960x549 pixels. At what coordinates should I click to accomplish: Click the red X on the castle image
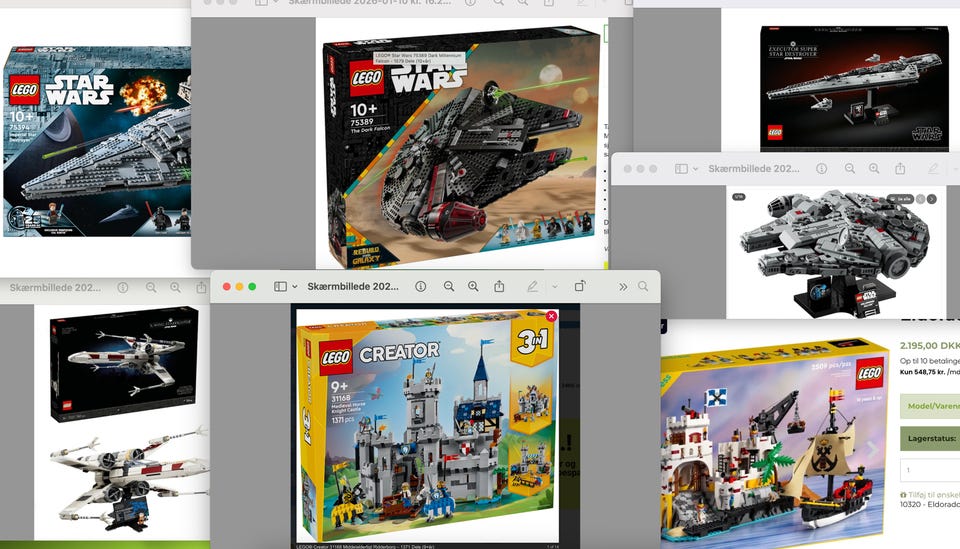point(551,316)
